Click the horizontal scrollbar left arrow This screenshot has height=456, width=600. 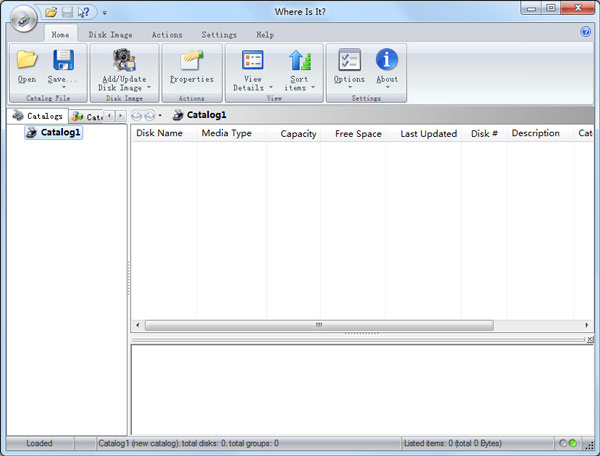[138, 325]
